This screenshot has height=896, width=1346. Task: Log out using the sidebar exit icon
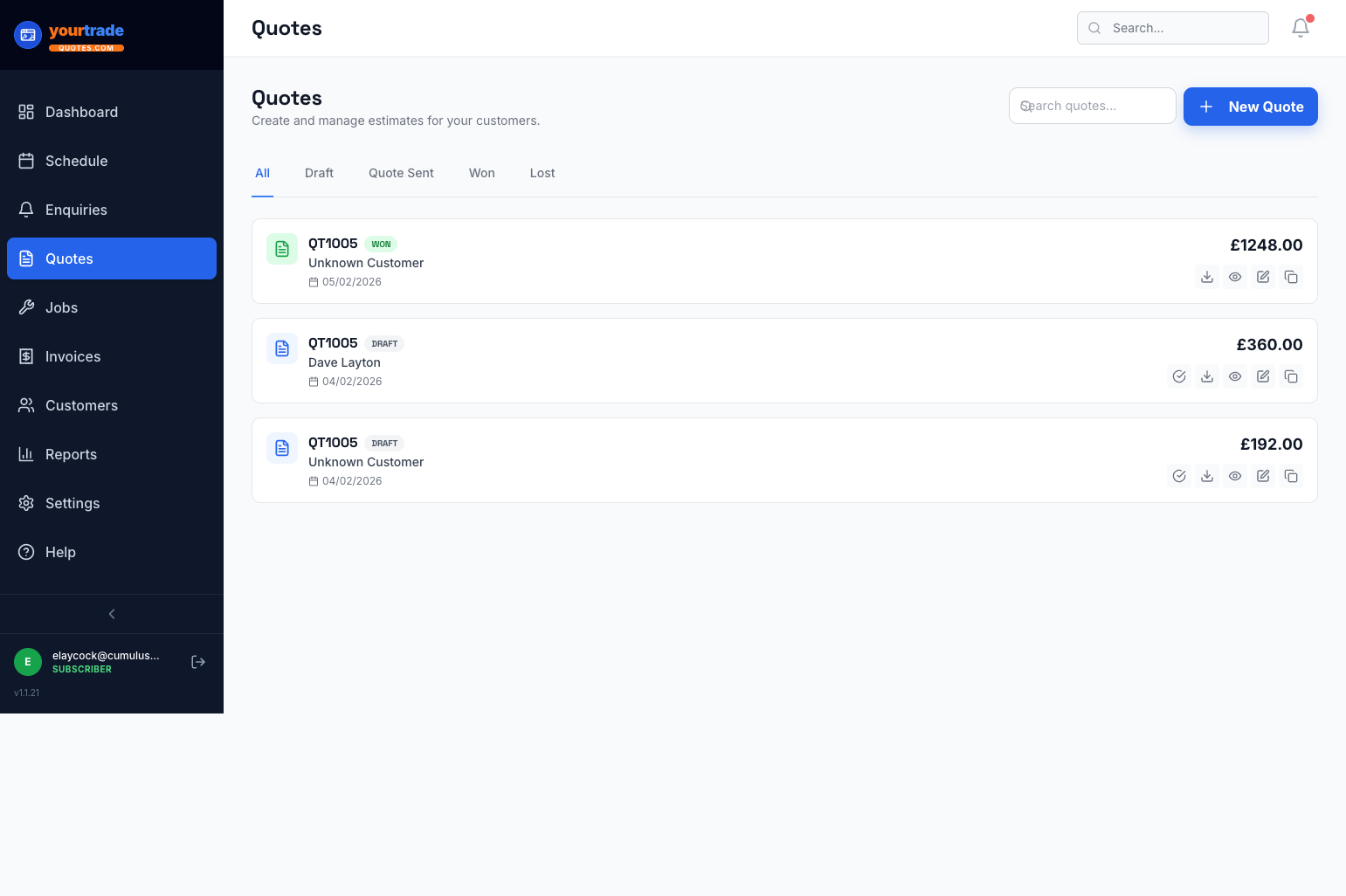(198, 662)
